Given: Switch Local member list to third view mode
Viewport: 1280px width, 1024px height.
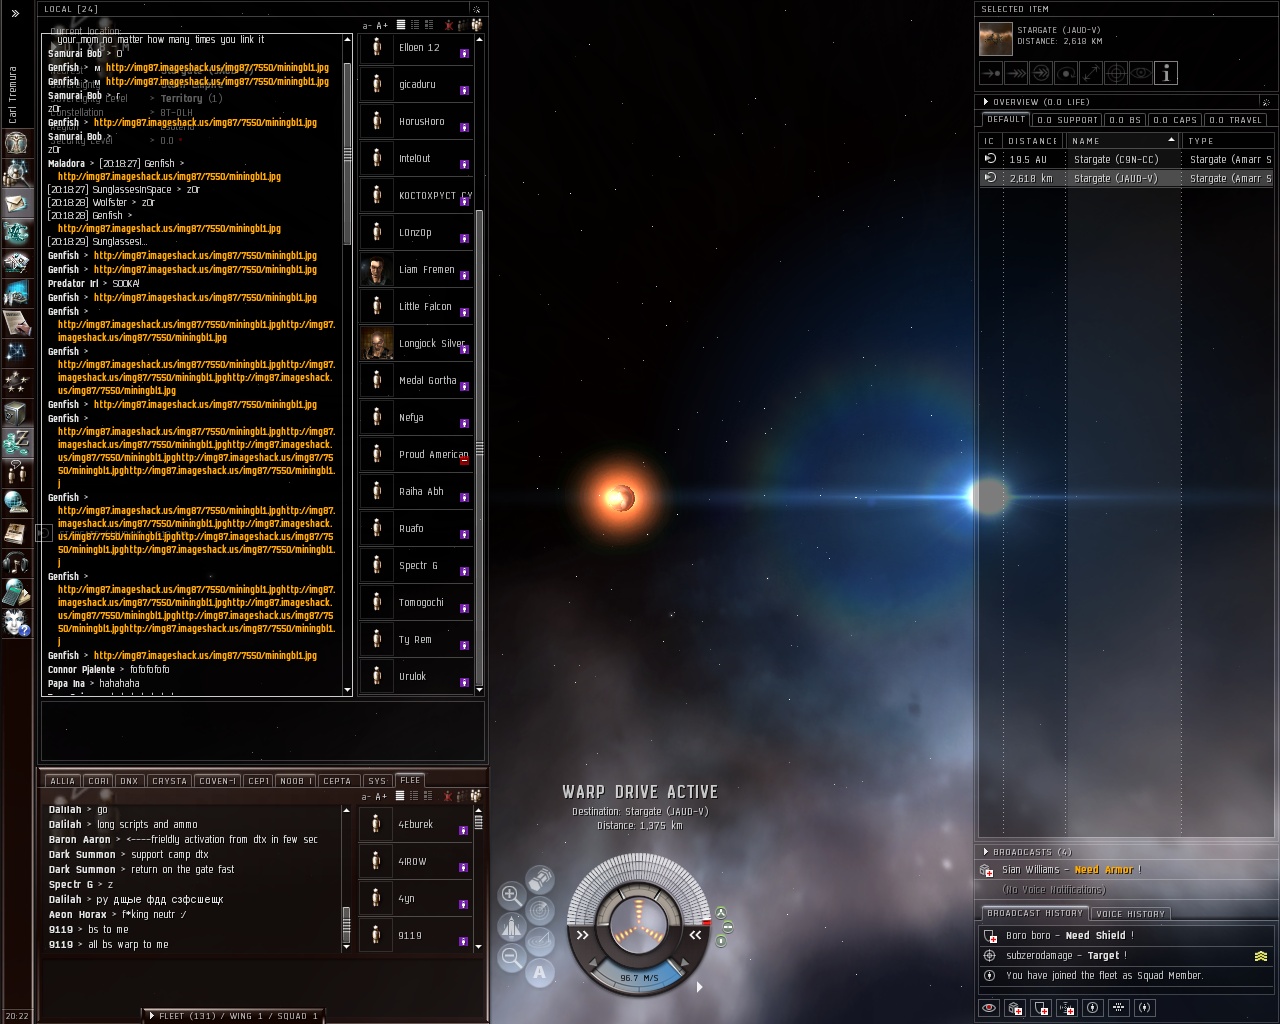Looking at the screenshot, I should 429,25.
